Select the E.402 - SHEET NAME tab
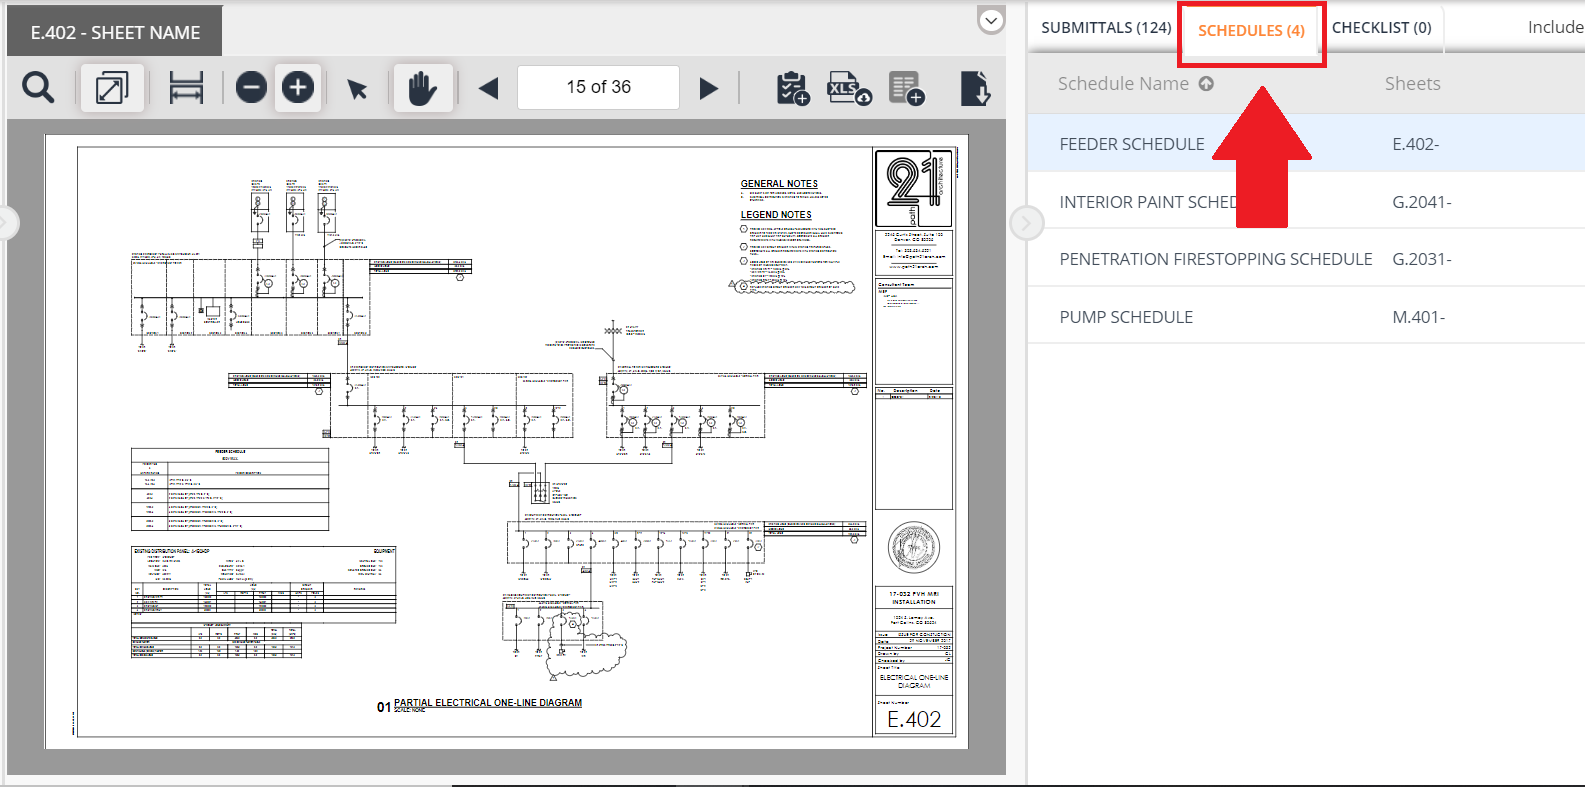1585x787 pixels. coord(115,32)
